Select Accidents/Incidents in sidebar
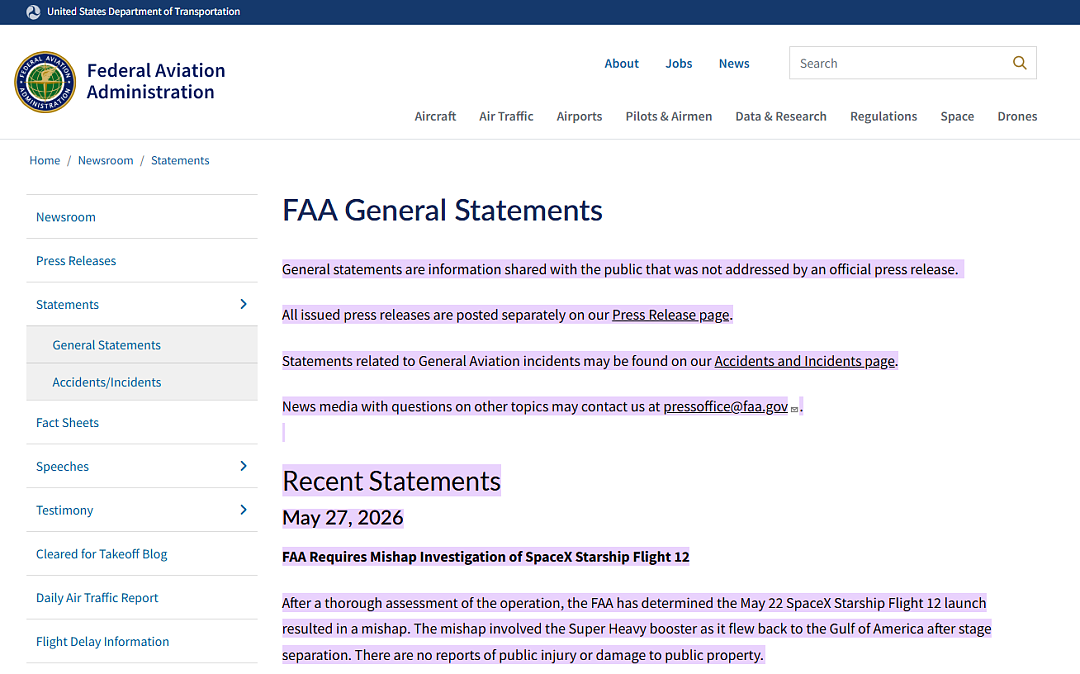Image resolution: width=1080 pixels, height=674 pixels. [x=107, y=382]
